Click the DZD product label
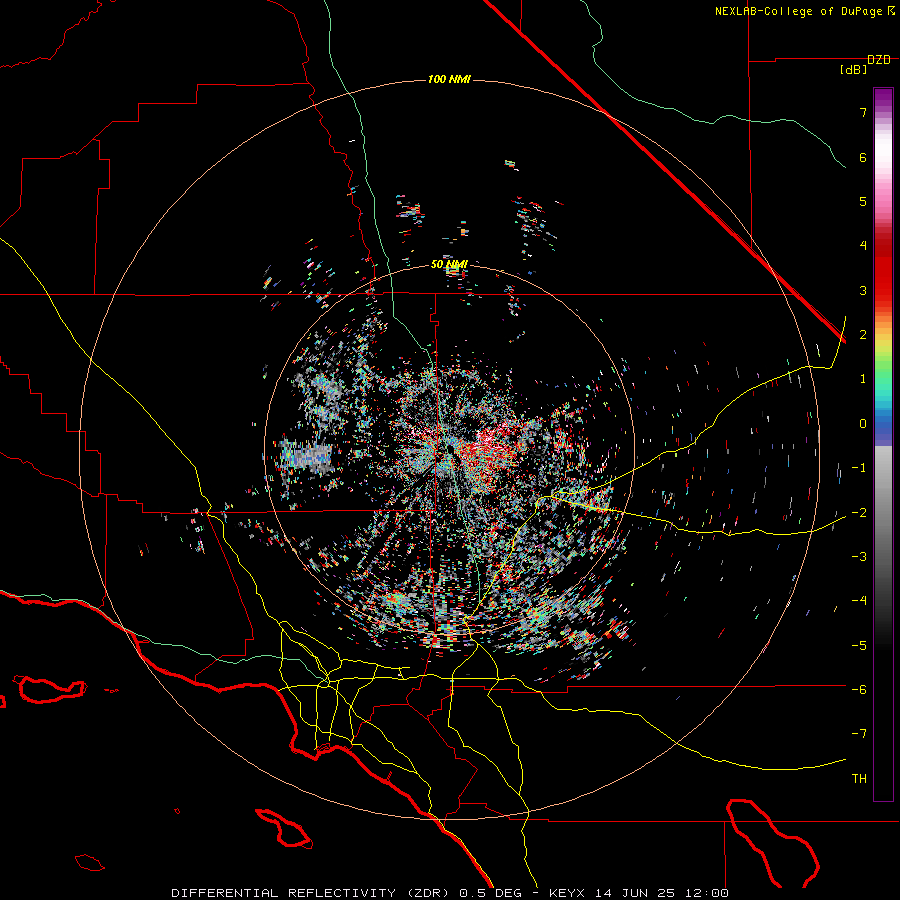 [x=879, y=60]
